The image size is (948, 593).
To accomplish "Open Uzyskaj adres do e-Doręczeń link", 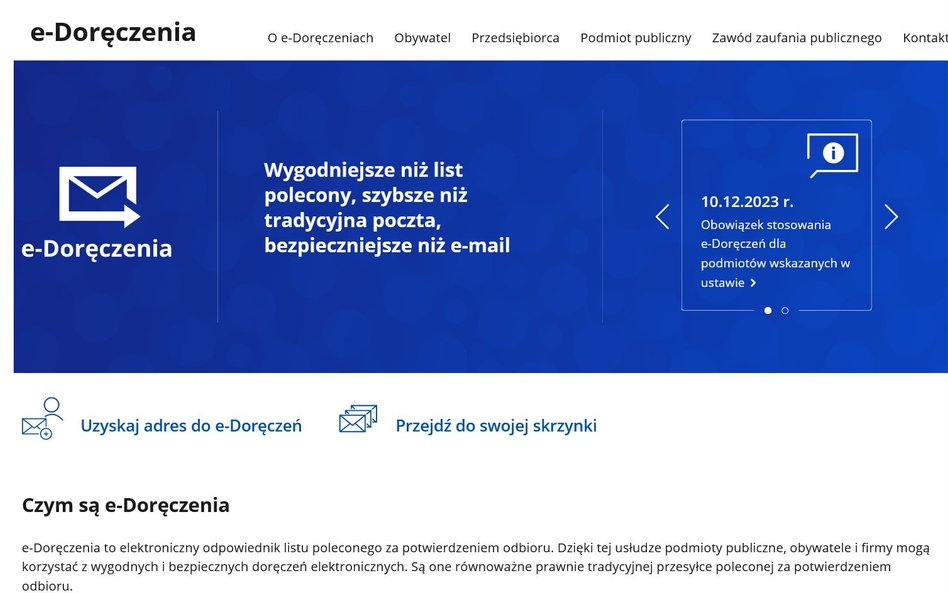I will click(x=191, y=426).
